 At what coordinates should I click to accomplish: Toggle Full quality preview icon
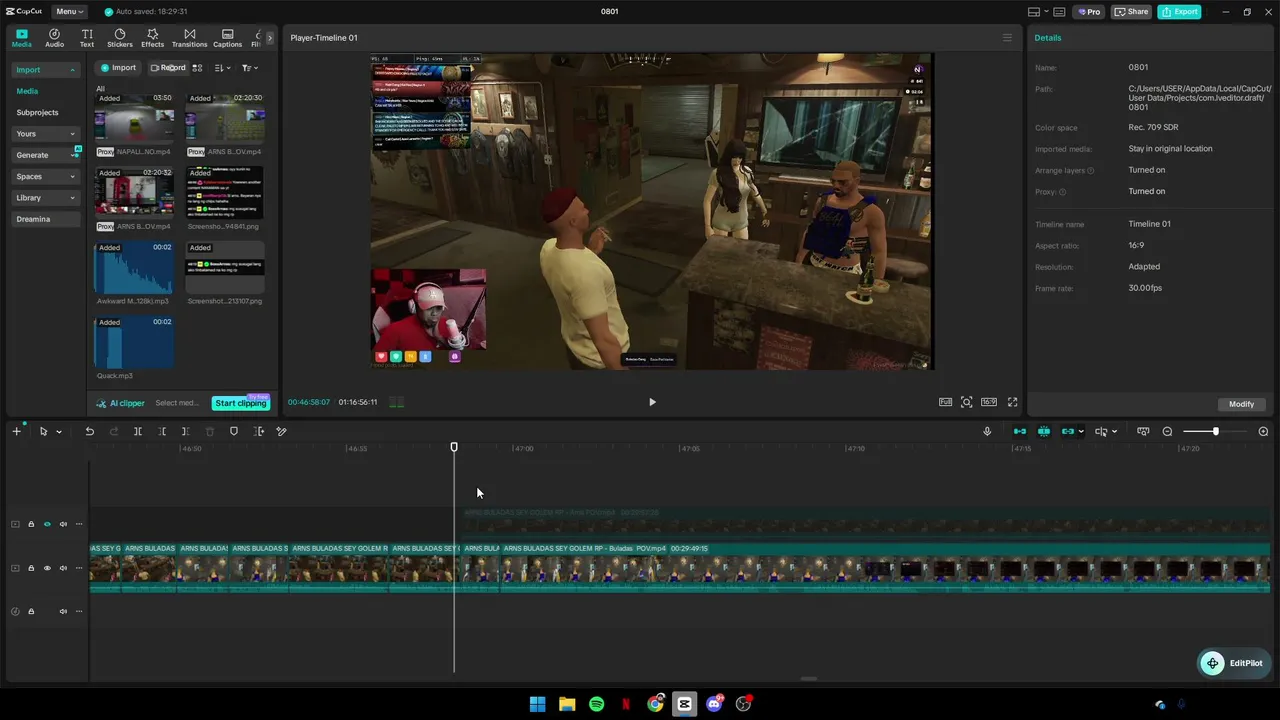945,402
